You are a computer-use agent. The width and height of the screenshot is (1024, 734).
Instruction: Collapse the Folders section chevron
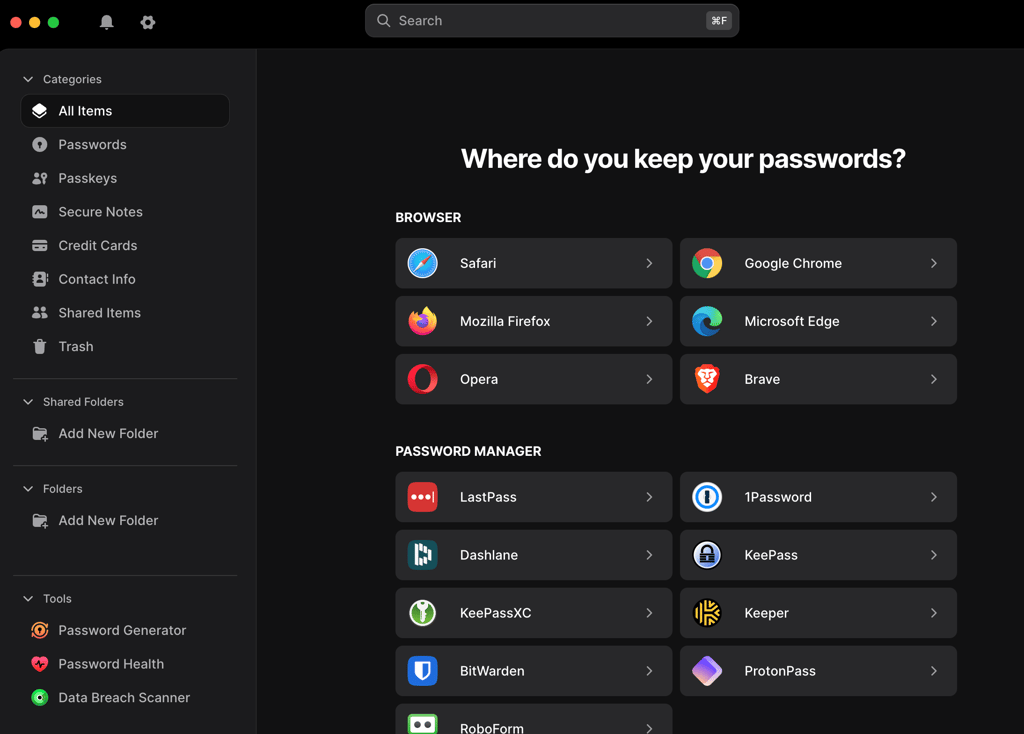tap(28, 488)
